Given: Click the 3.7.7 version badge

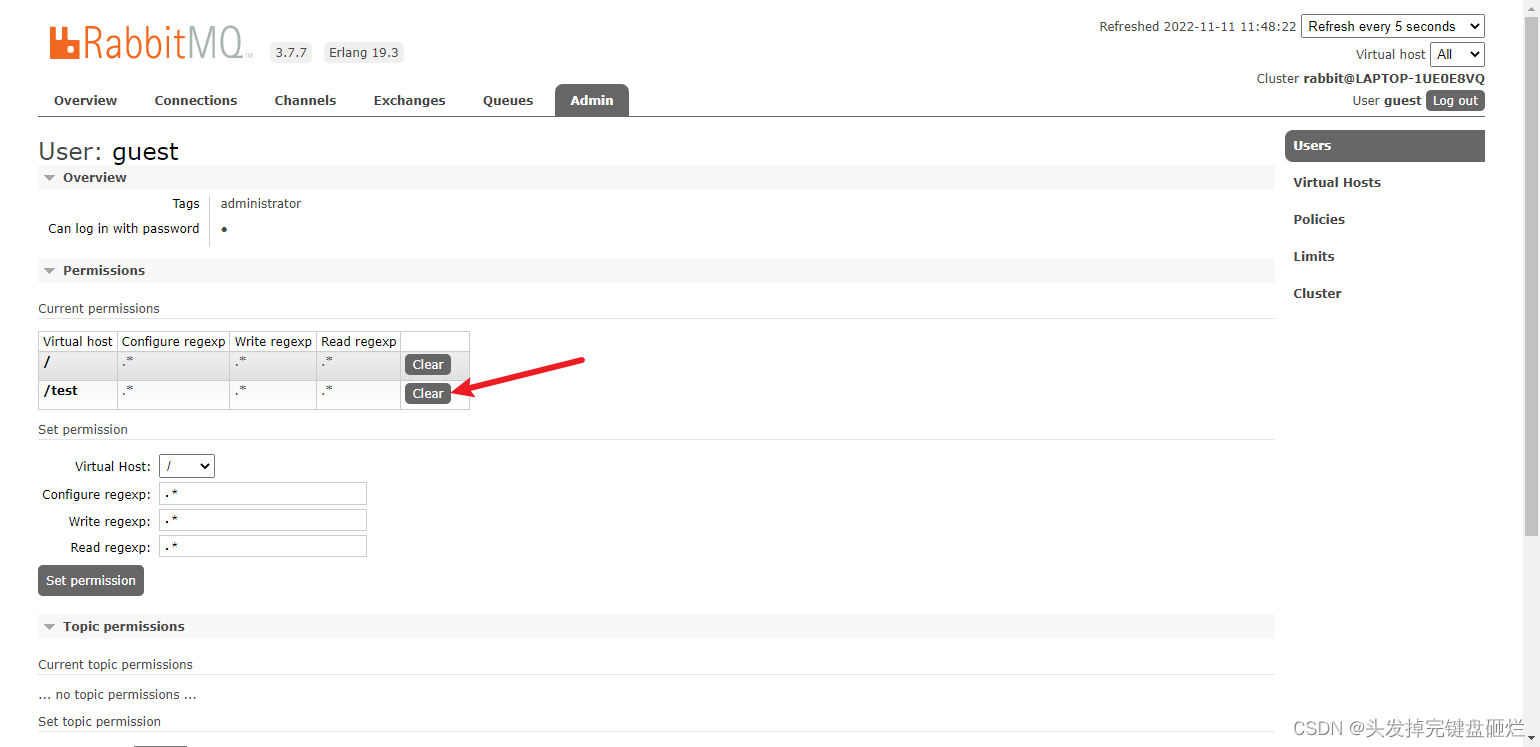Looking at the screenshot, I should (x=292, y=52).
